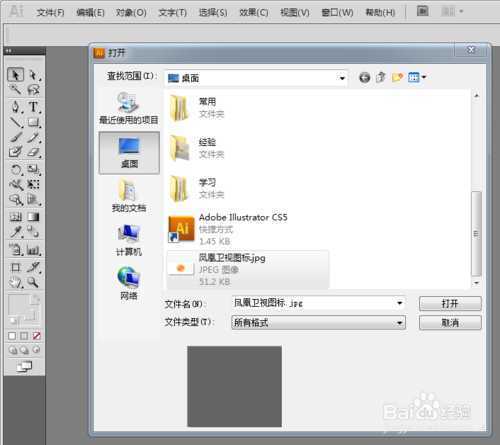
Task: Choose the Blend tool
Action: [33, 232]
